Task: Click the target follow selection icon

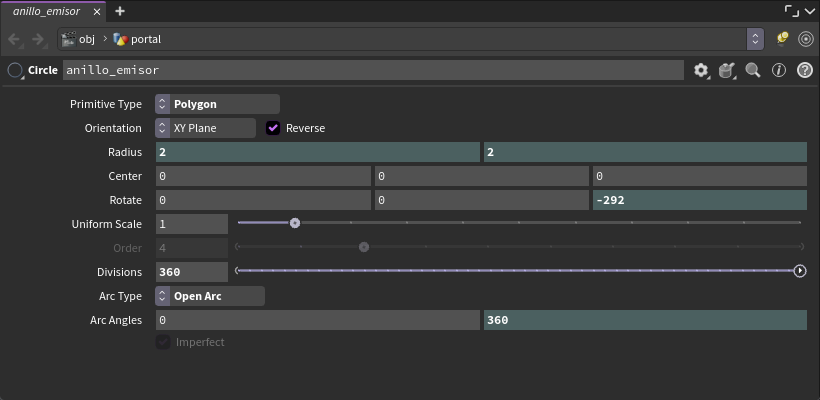Action: (x=806, y=39)
